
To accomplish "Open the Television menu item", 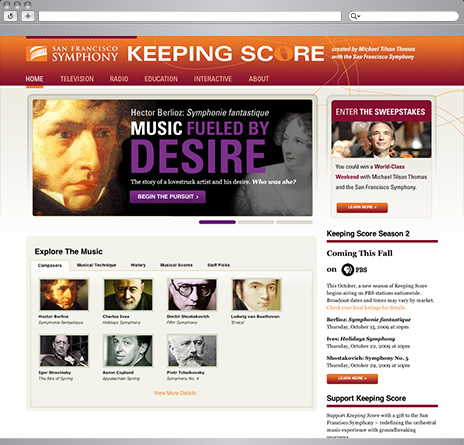I will 77,79.
